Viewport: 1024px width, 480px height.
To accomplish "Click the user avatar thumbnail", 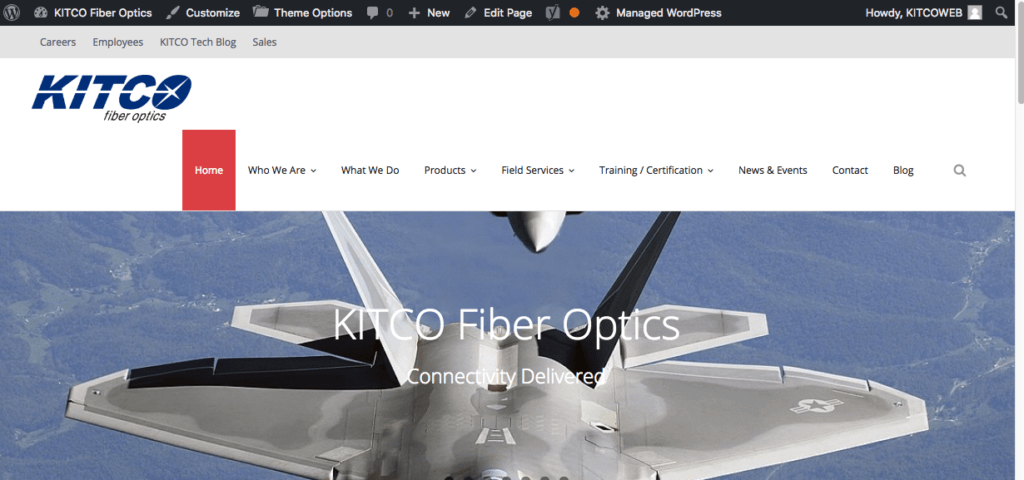I will click(974, 12).
